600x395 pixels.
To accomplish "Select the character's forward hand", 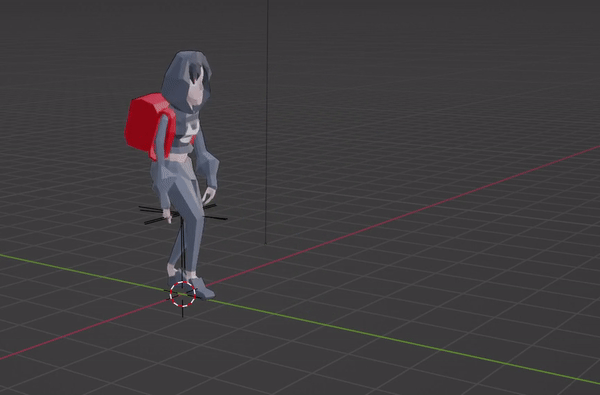I will pyautogui.click(x=209, y=195).
